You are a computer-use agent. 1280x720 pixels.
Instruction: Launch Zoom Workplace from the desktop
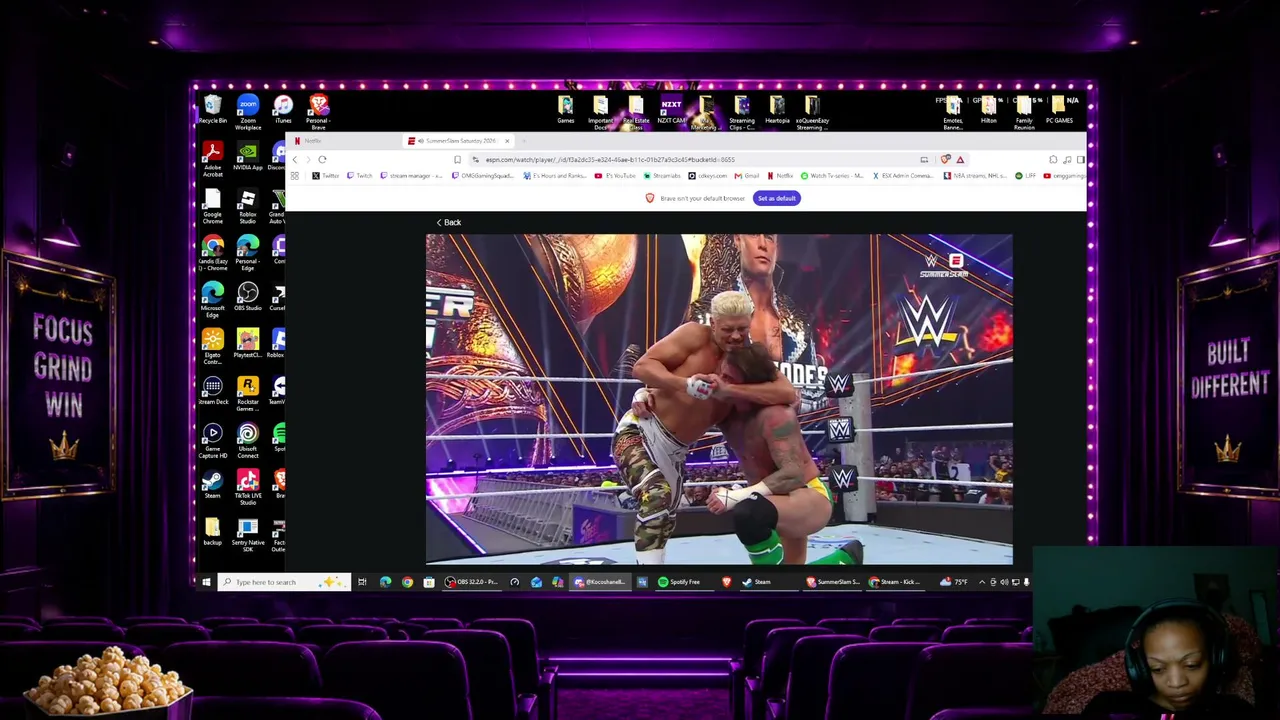click(x=248, y=112)
